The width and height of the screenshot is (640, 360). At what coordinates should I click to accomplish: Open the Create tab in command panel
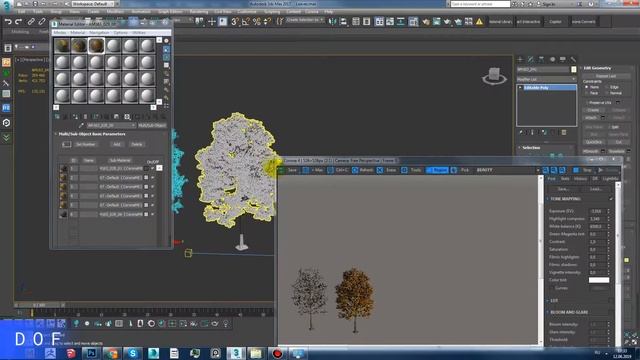520,60
